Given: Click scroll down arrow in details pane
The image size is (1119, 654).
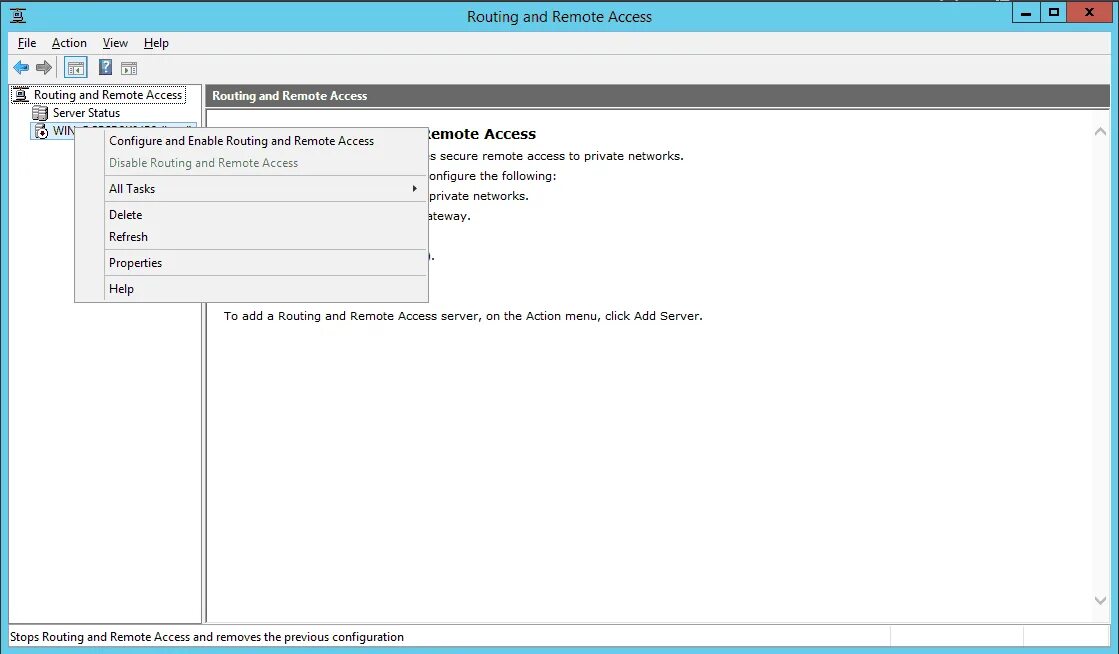Looking at the screenshot, I should point(1100,600).
